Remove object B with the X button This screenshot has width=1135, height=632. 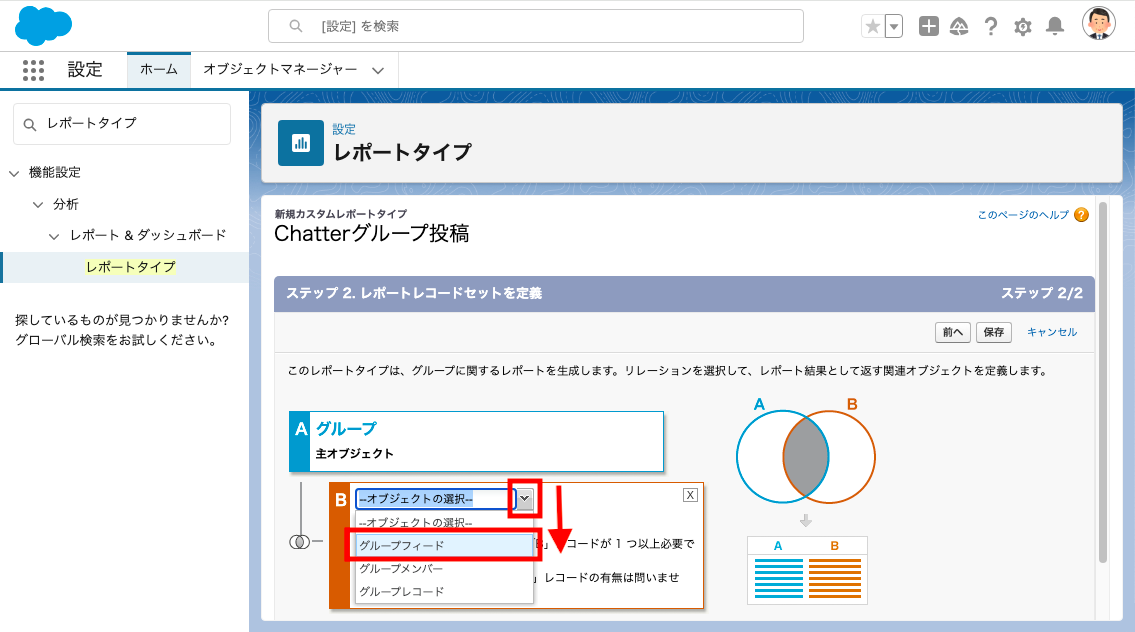tap(690, 495)
